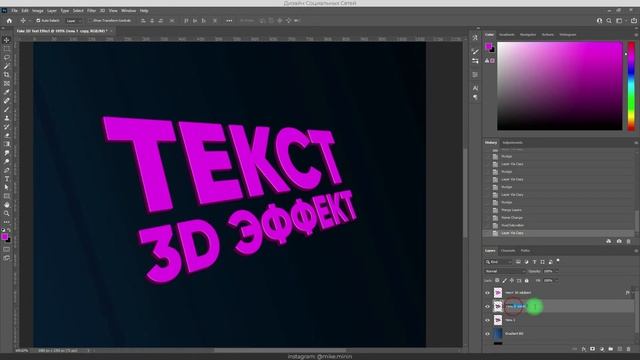
Task: Create new snapshot camera icon in History
Action: coord(619,241)
